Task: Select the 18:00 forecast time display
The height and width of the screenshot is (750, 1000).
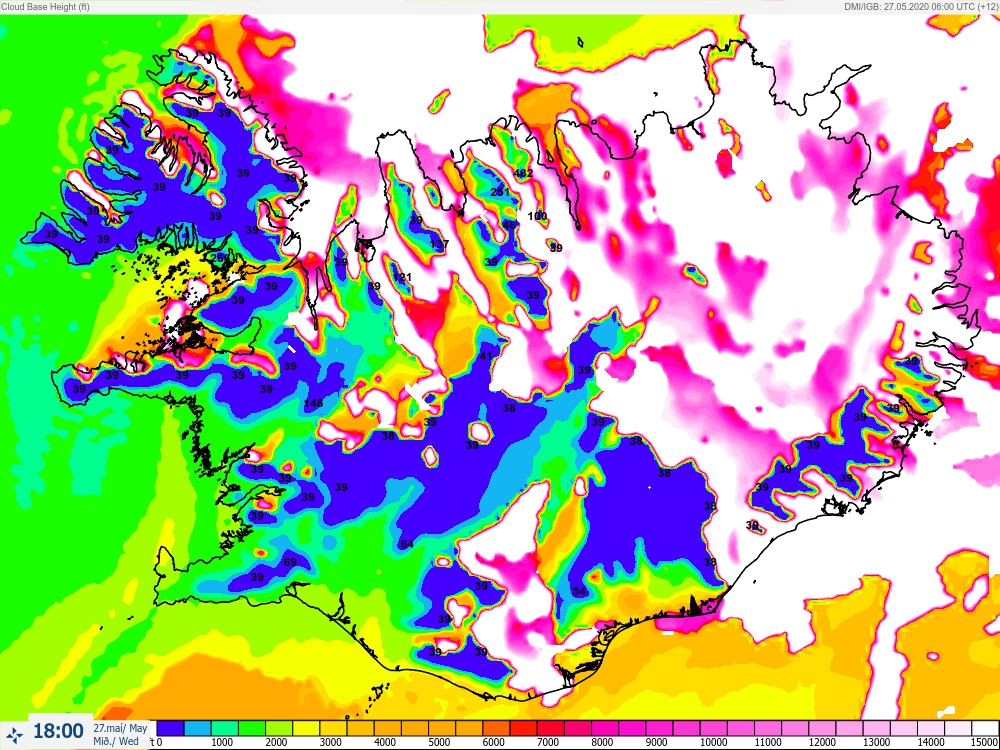Action: (58, 731)
